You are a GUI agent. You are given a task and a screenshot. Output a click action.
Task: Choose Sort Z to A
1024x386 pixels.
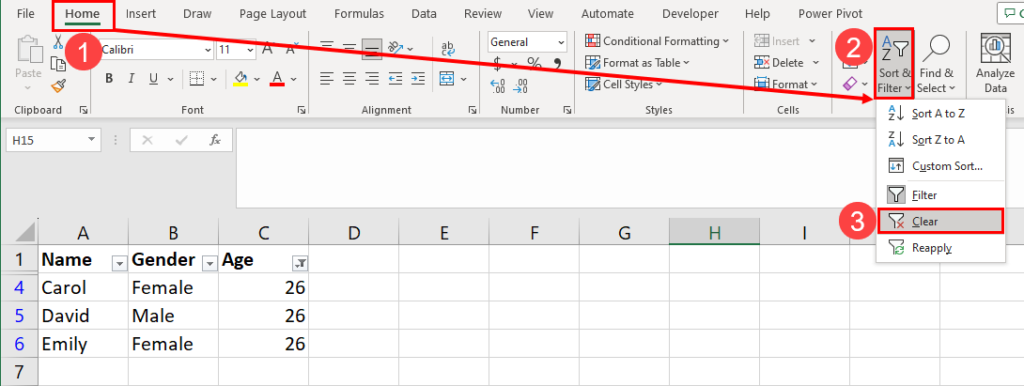(x=940, y=140)
